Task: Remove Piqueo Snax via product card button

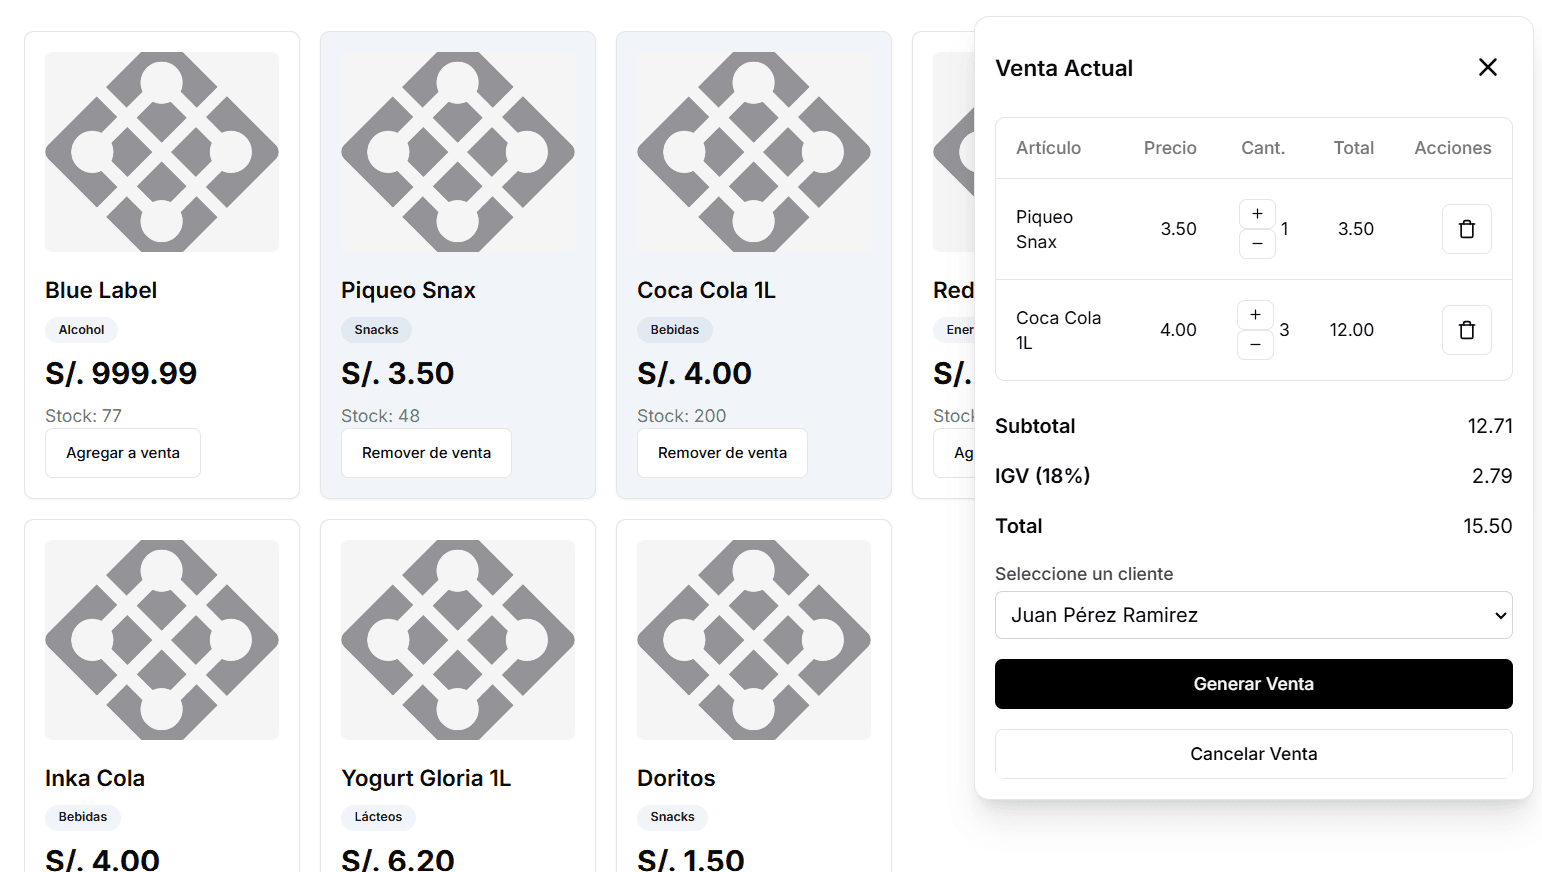Action: 426,453
